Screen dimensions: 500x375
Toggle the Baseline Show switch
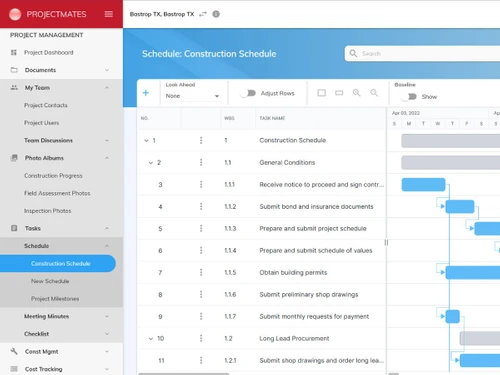tap(409, 97)
